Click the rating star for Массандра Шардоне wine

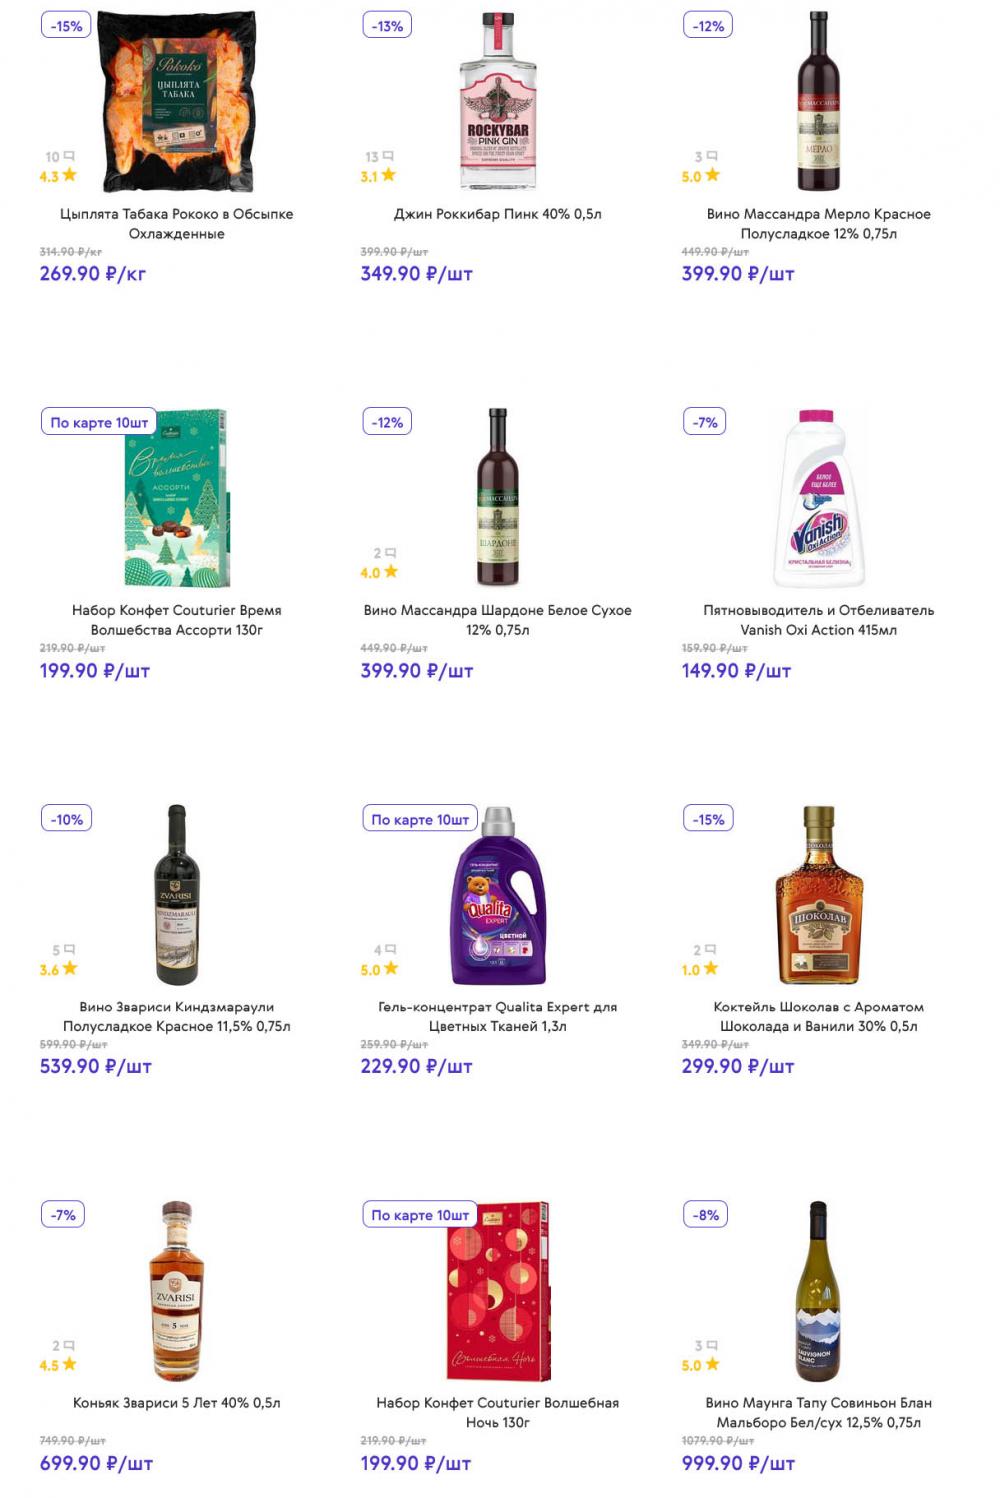click(x=391, y=572)
